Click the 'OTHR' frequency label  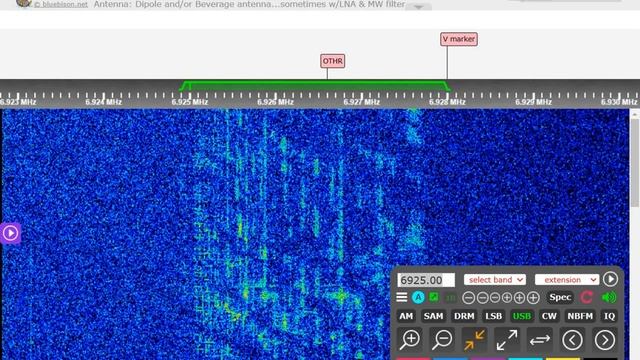coord(333,61)
